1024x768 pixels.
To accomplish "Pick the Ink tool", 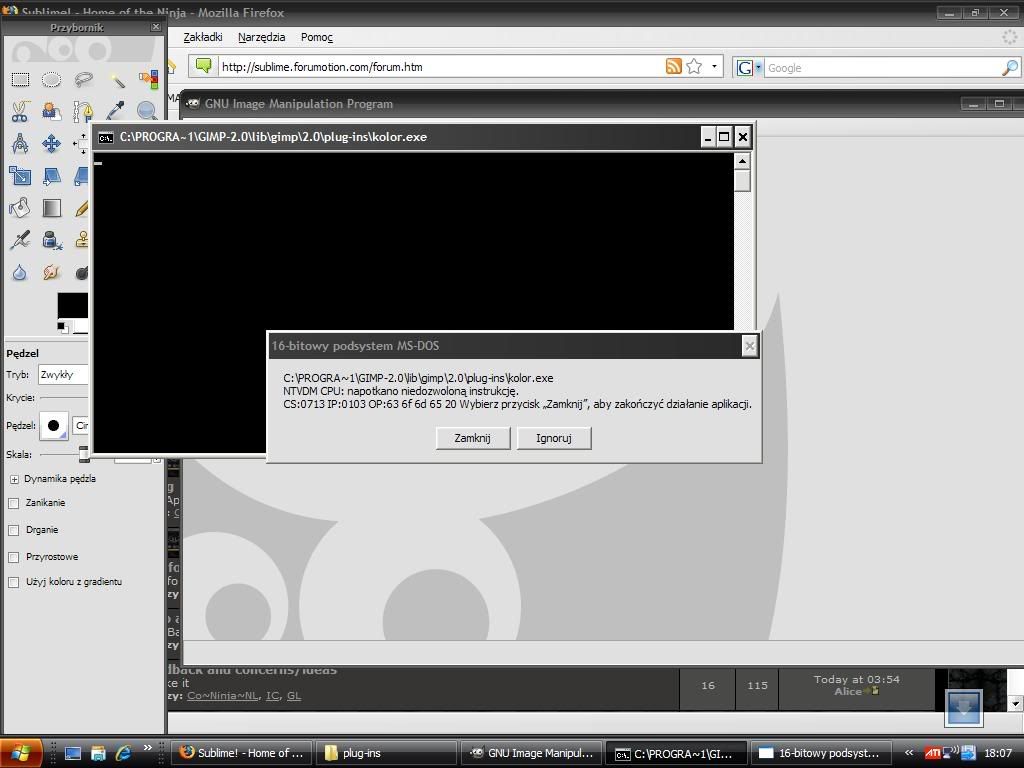I will 51,240.
